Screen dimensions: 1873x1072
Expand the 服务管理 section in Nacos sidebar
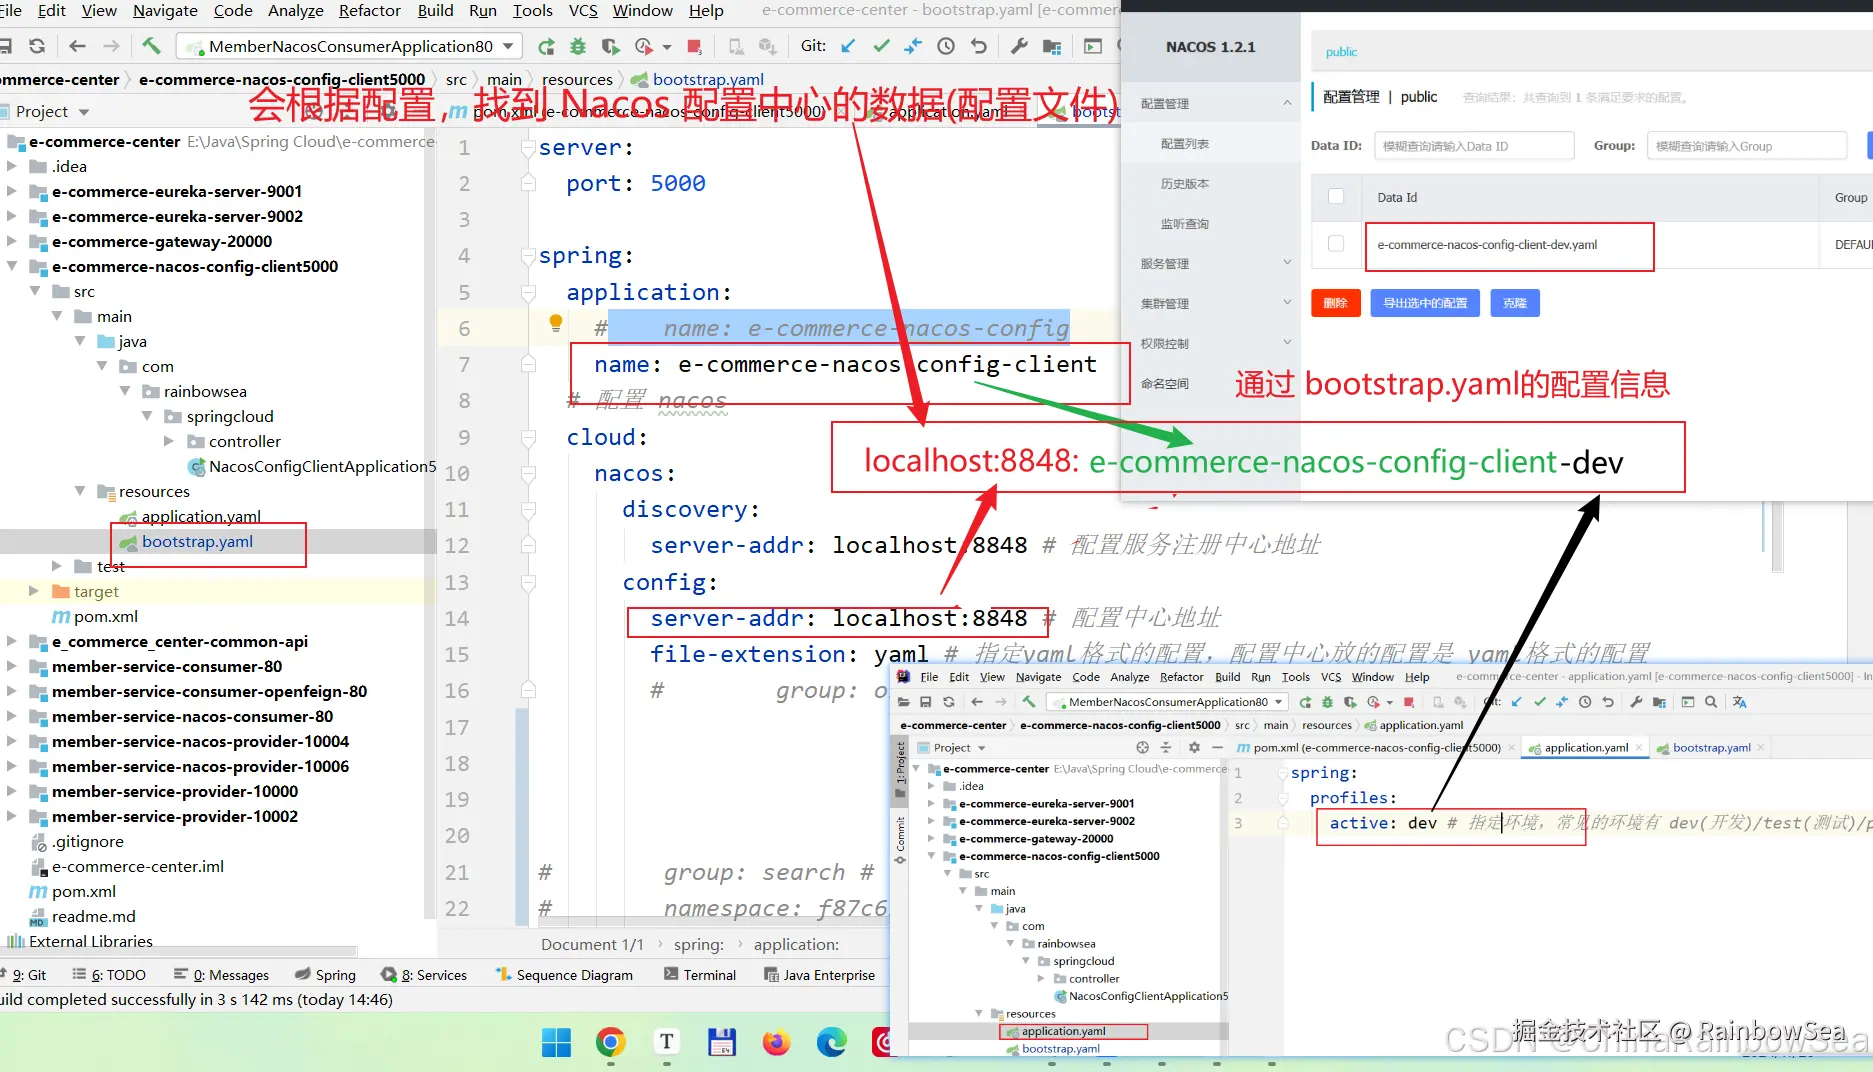[x=1287, y=263]
